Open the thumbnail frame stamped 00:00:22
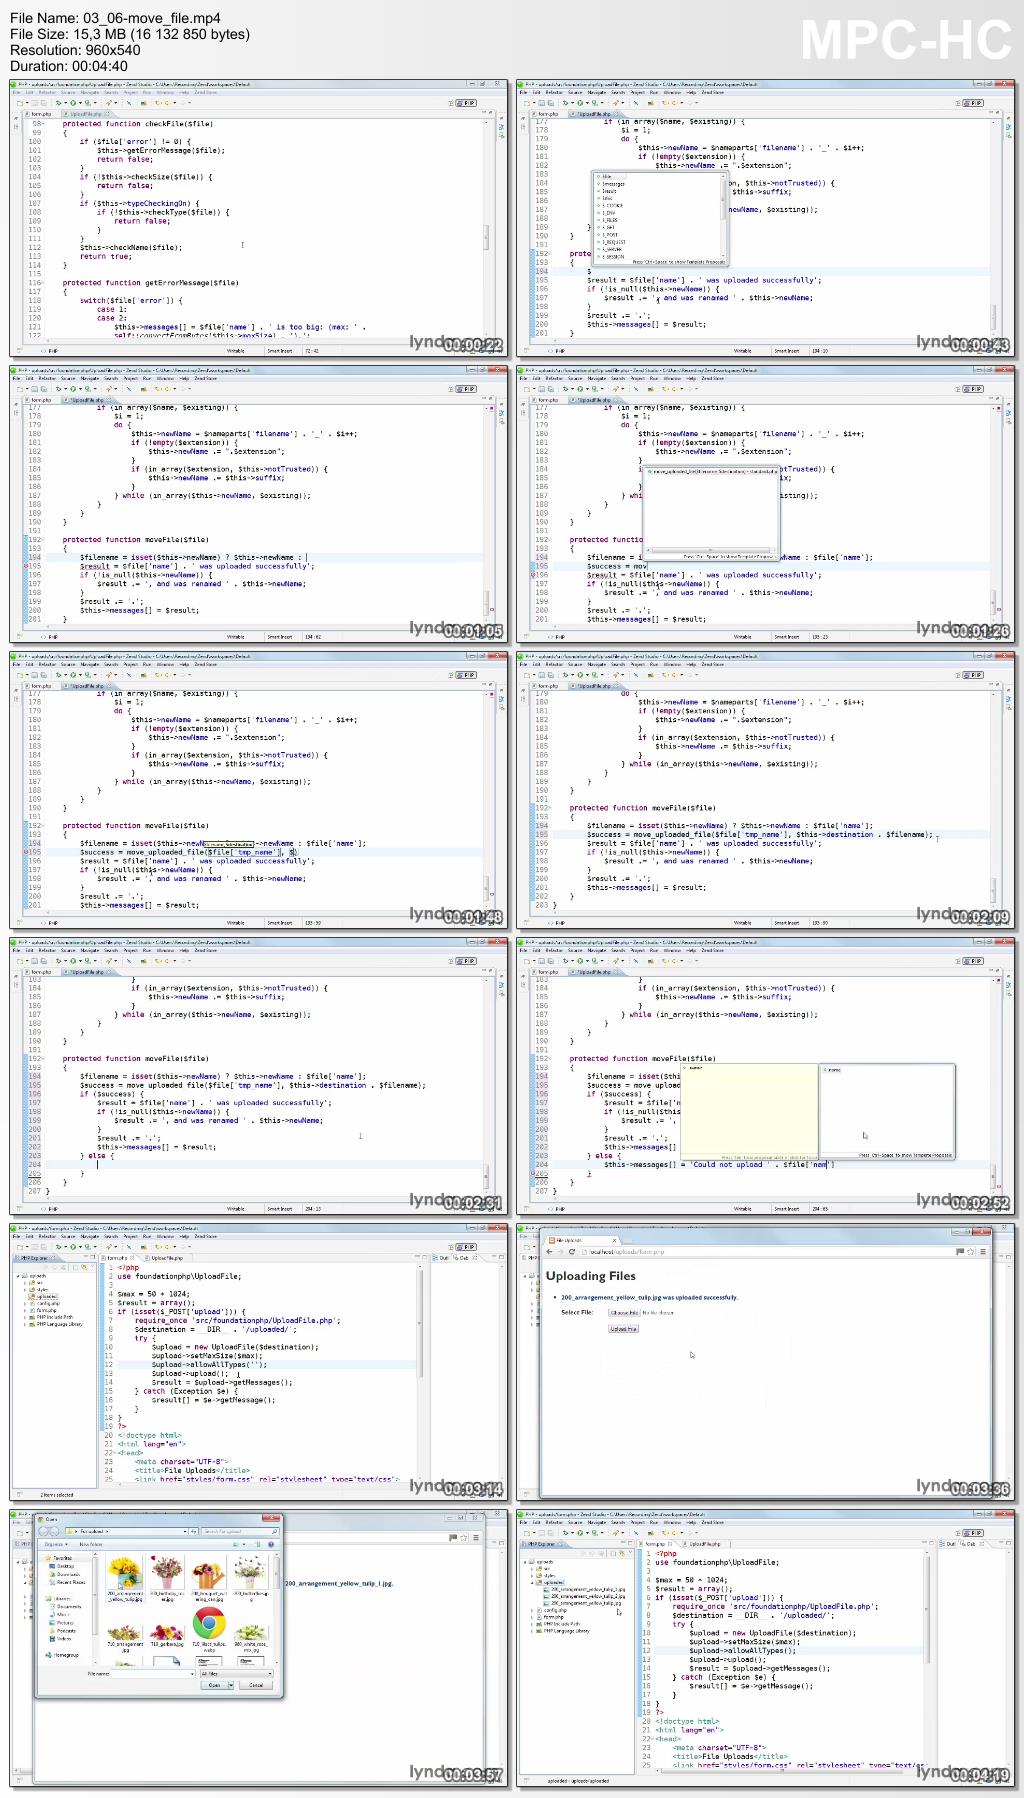Image resolution: width=1024 pixels, height=1798 pixels. point(259,218)
